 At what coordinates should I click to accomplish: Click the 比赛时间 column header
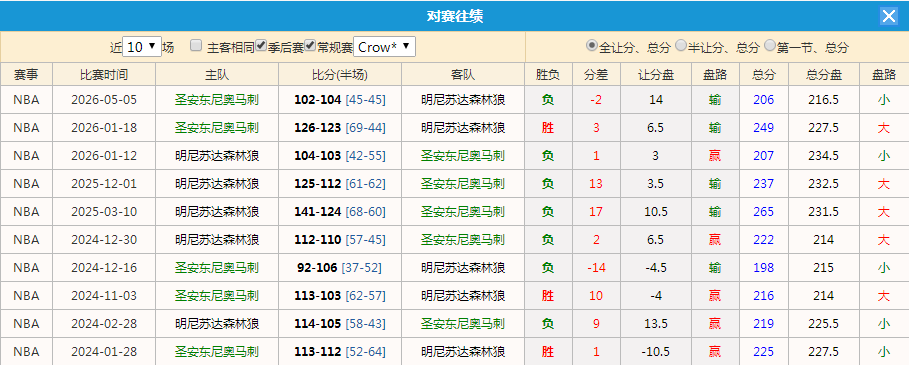(x=104, y=75)
